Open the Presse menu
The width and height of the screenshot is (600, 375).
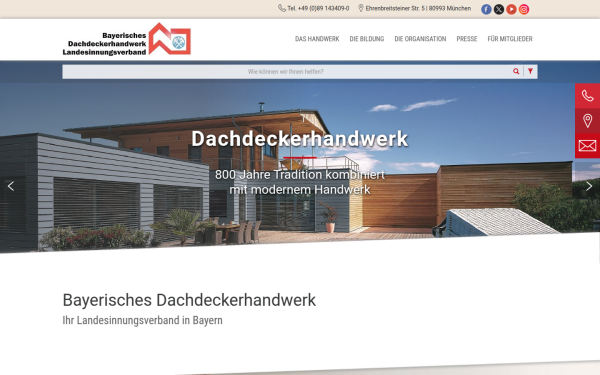[x=466, y=39]
